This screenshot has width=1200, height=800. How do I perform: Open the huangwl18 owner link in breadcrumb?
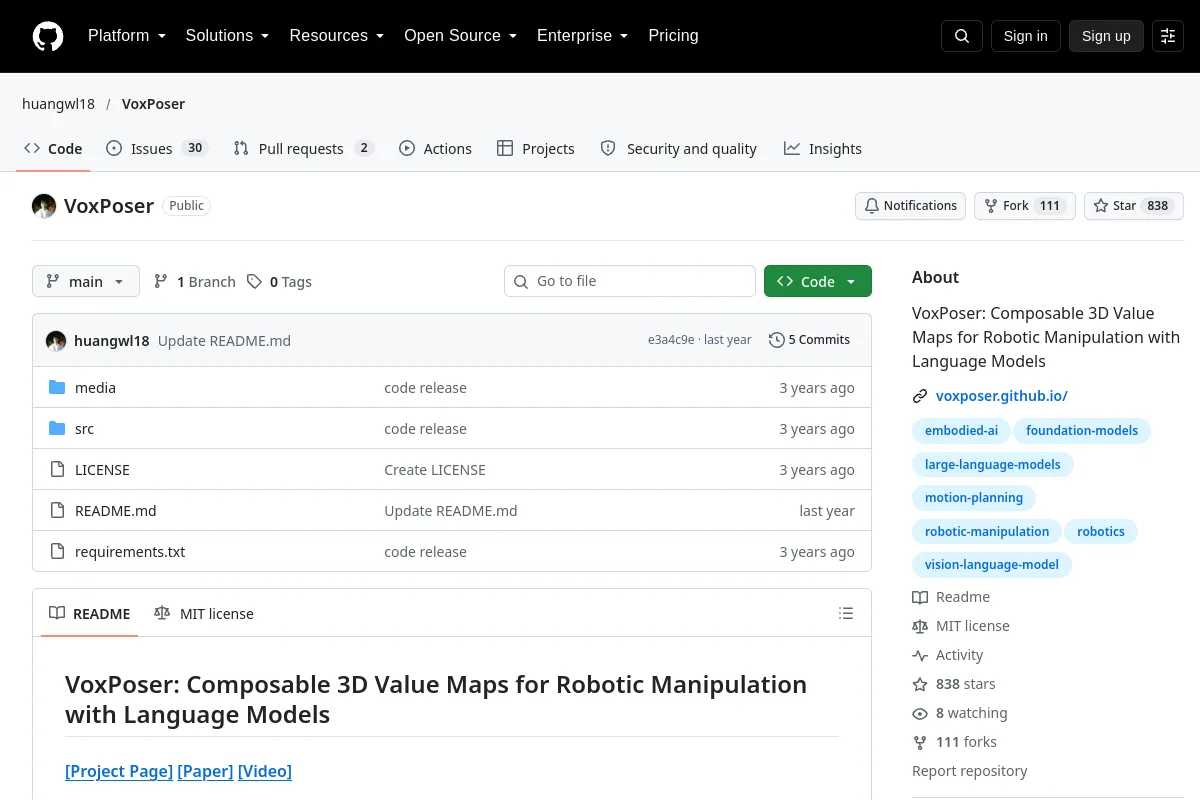pyautogui.click(x=58, y=104)
